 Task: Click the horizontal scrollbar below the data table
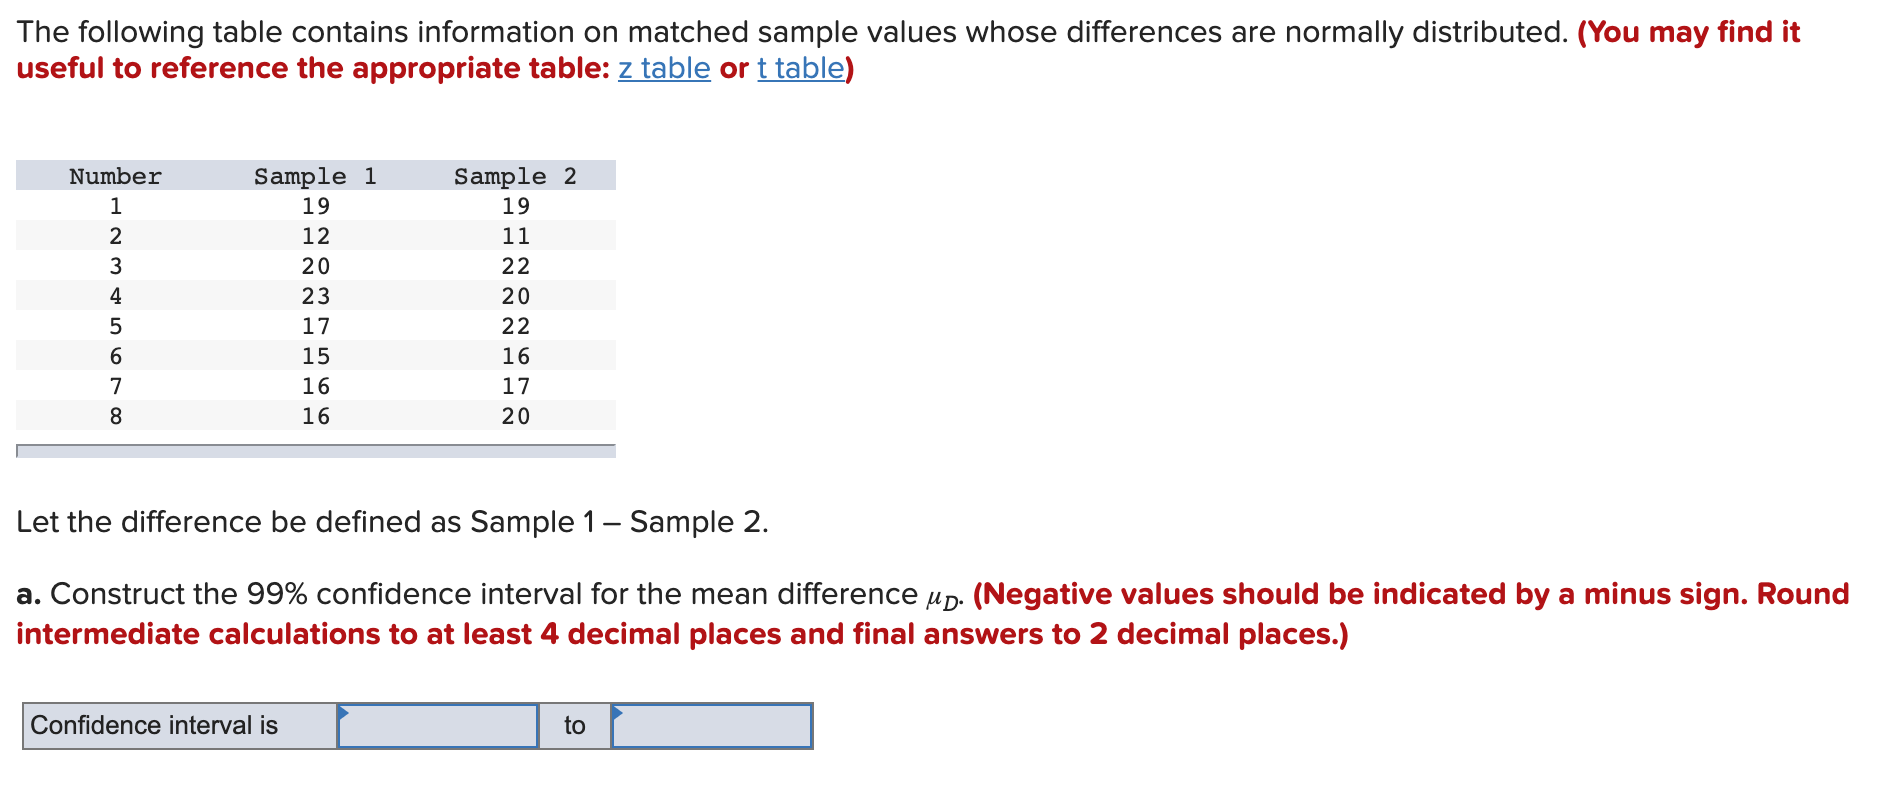pos(316,451)
